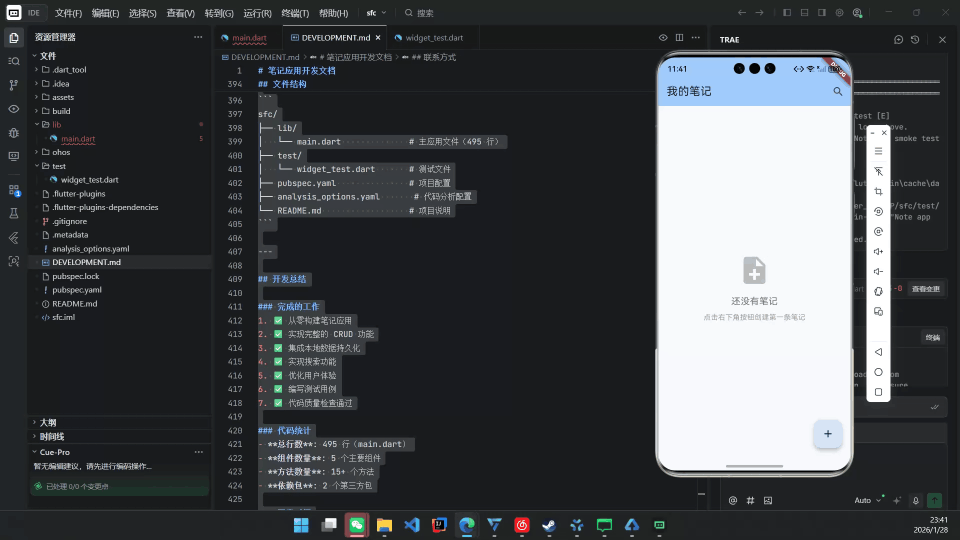Click the emulator back triangle button
This screenshot has height=540, width=960.
coord(879,352)
